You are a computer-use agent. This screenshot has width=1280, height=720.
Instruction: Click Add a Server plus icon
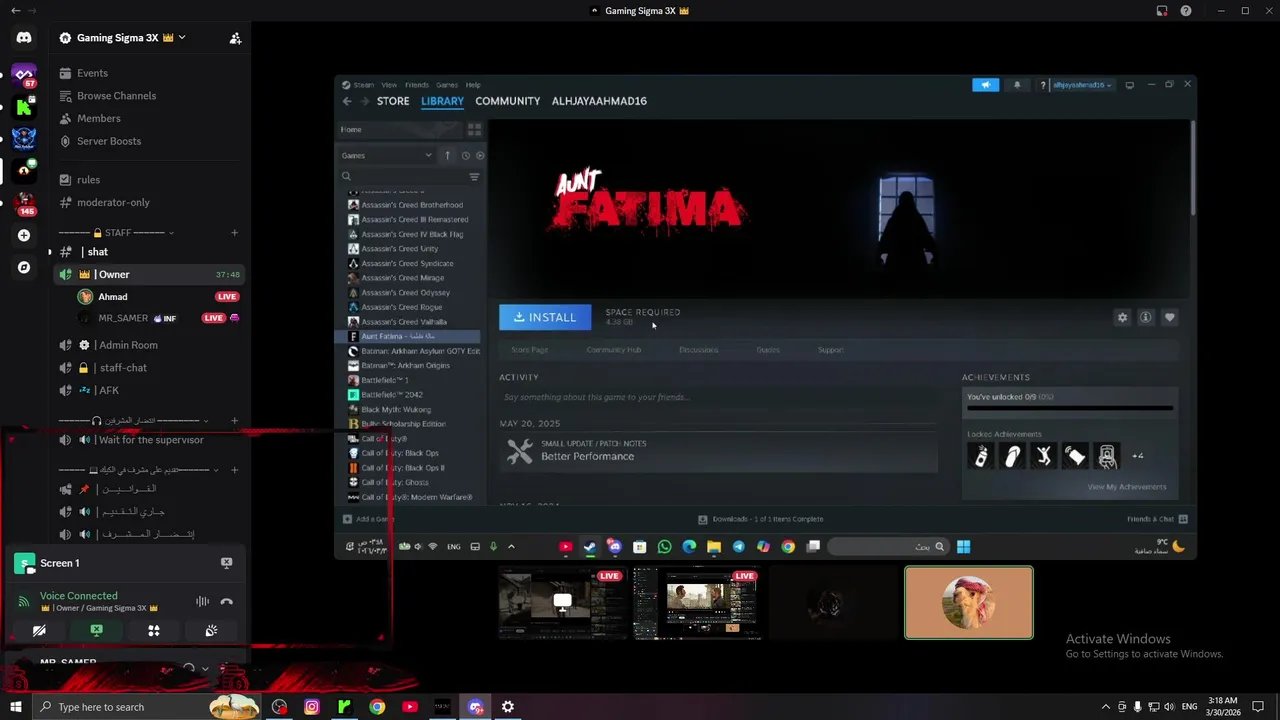tap(24, 235)
